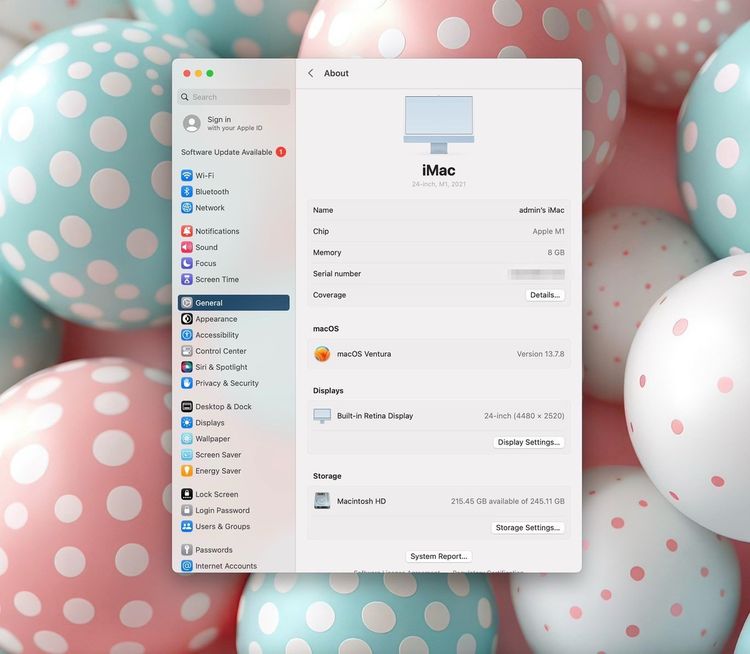Screen dimensions: 750x654
Task: Open the Focus moon icon
Action: tap(187, 263)
